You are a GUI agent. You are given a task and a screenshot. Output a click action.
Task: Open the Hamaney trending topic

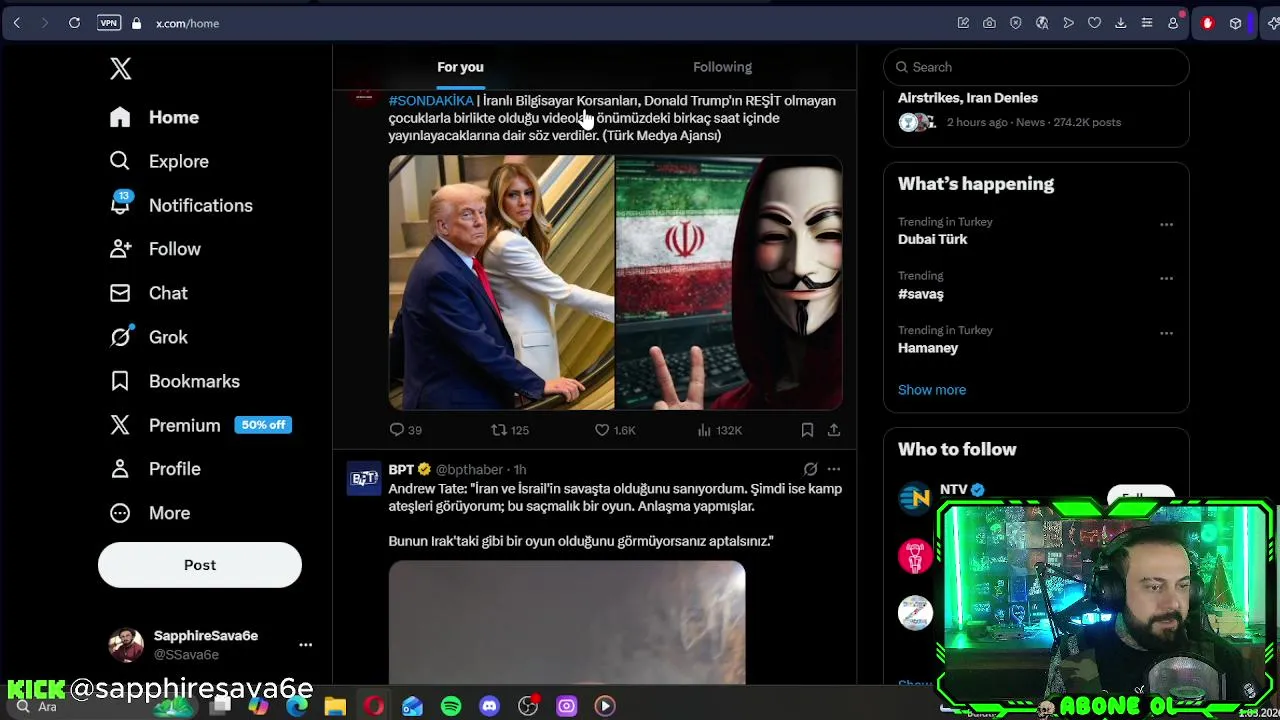pyautogui.click(x=928, y=348)
